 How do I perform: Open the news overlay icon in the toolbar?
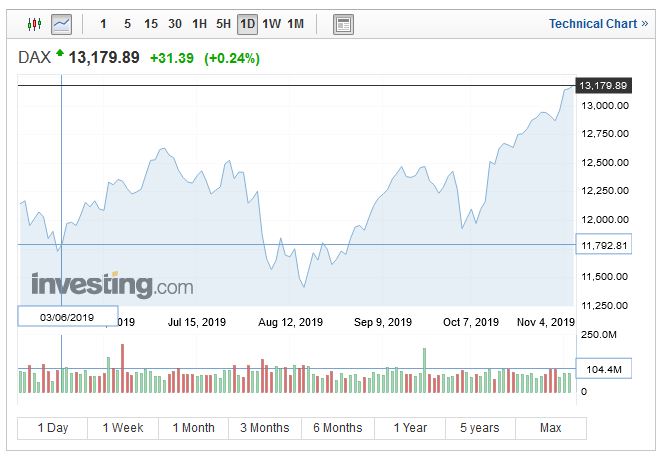(343, 24)
